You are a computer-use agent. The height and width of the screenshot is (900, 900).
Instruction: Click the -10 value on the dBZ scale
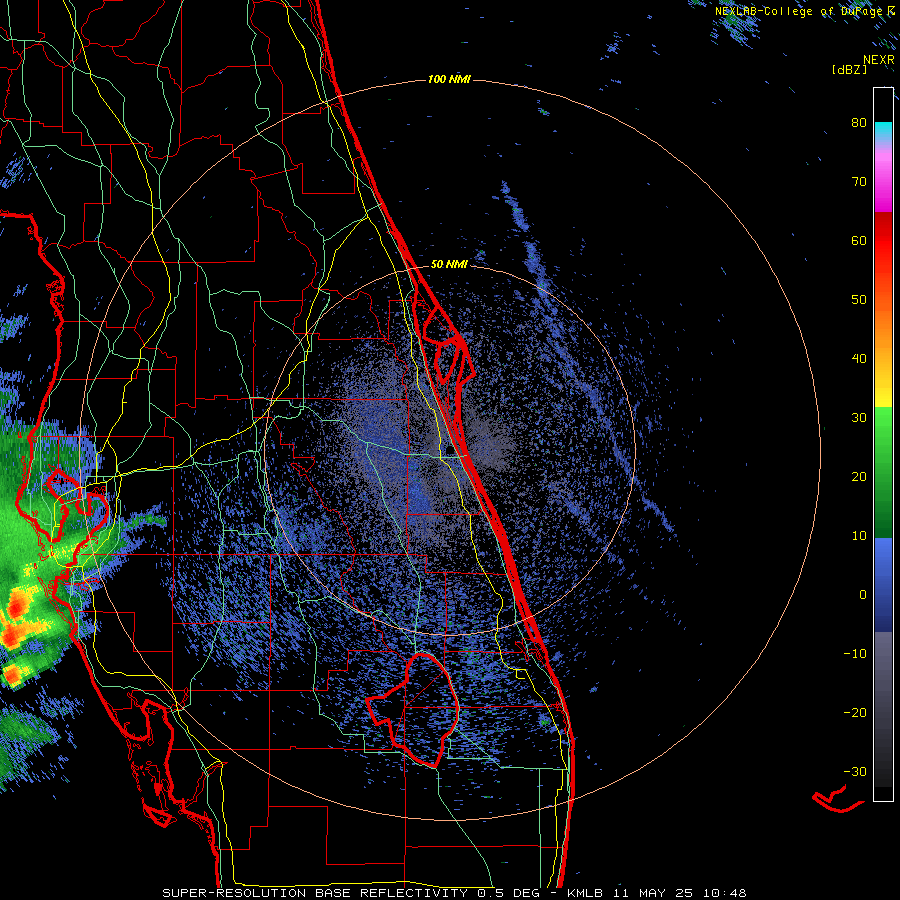855,654
